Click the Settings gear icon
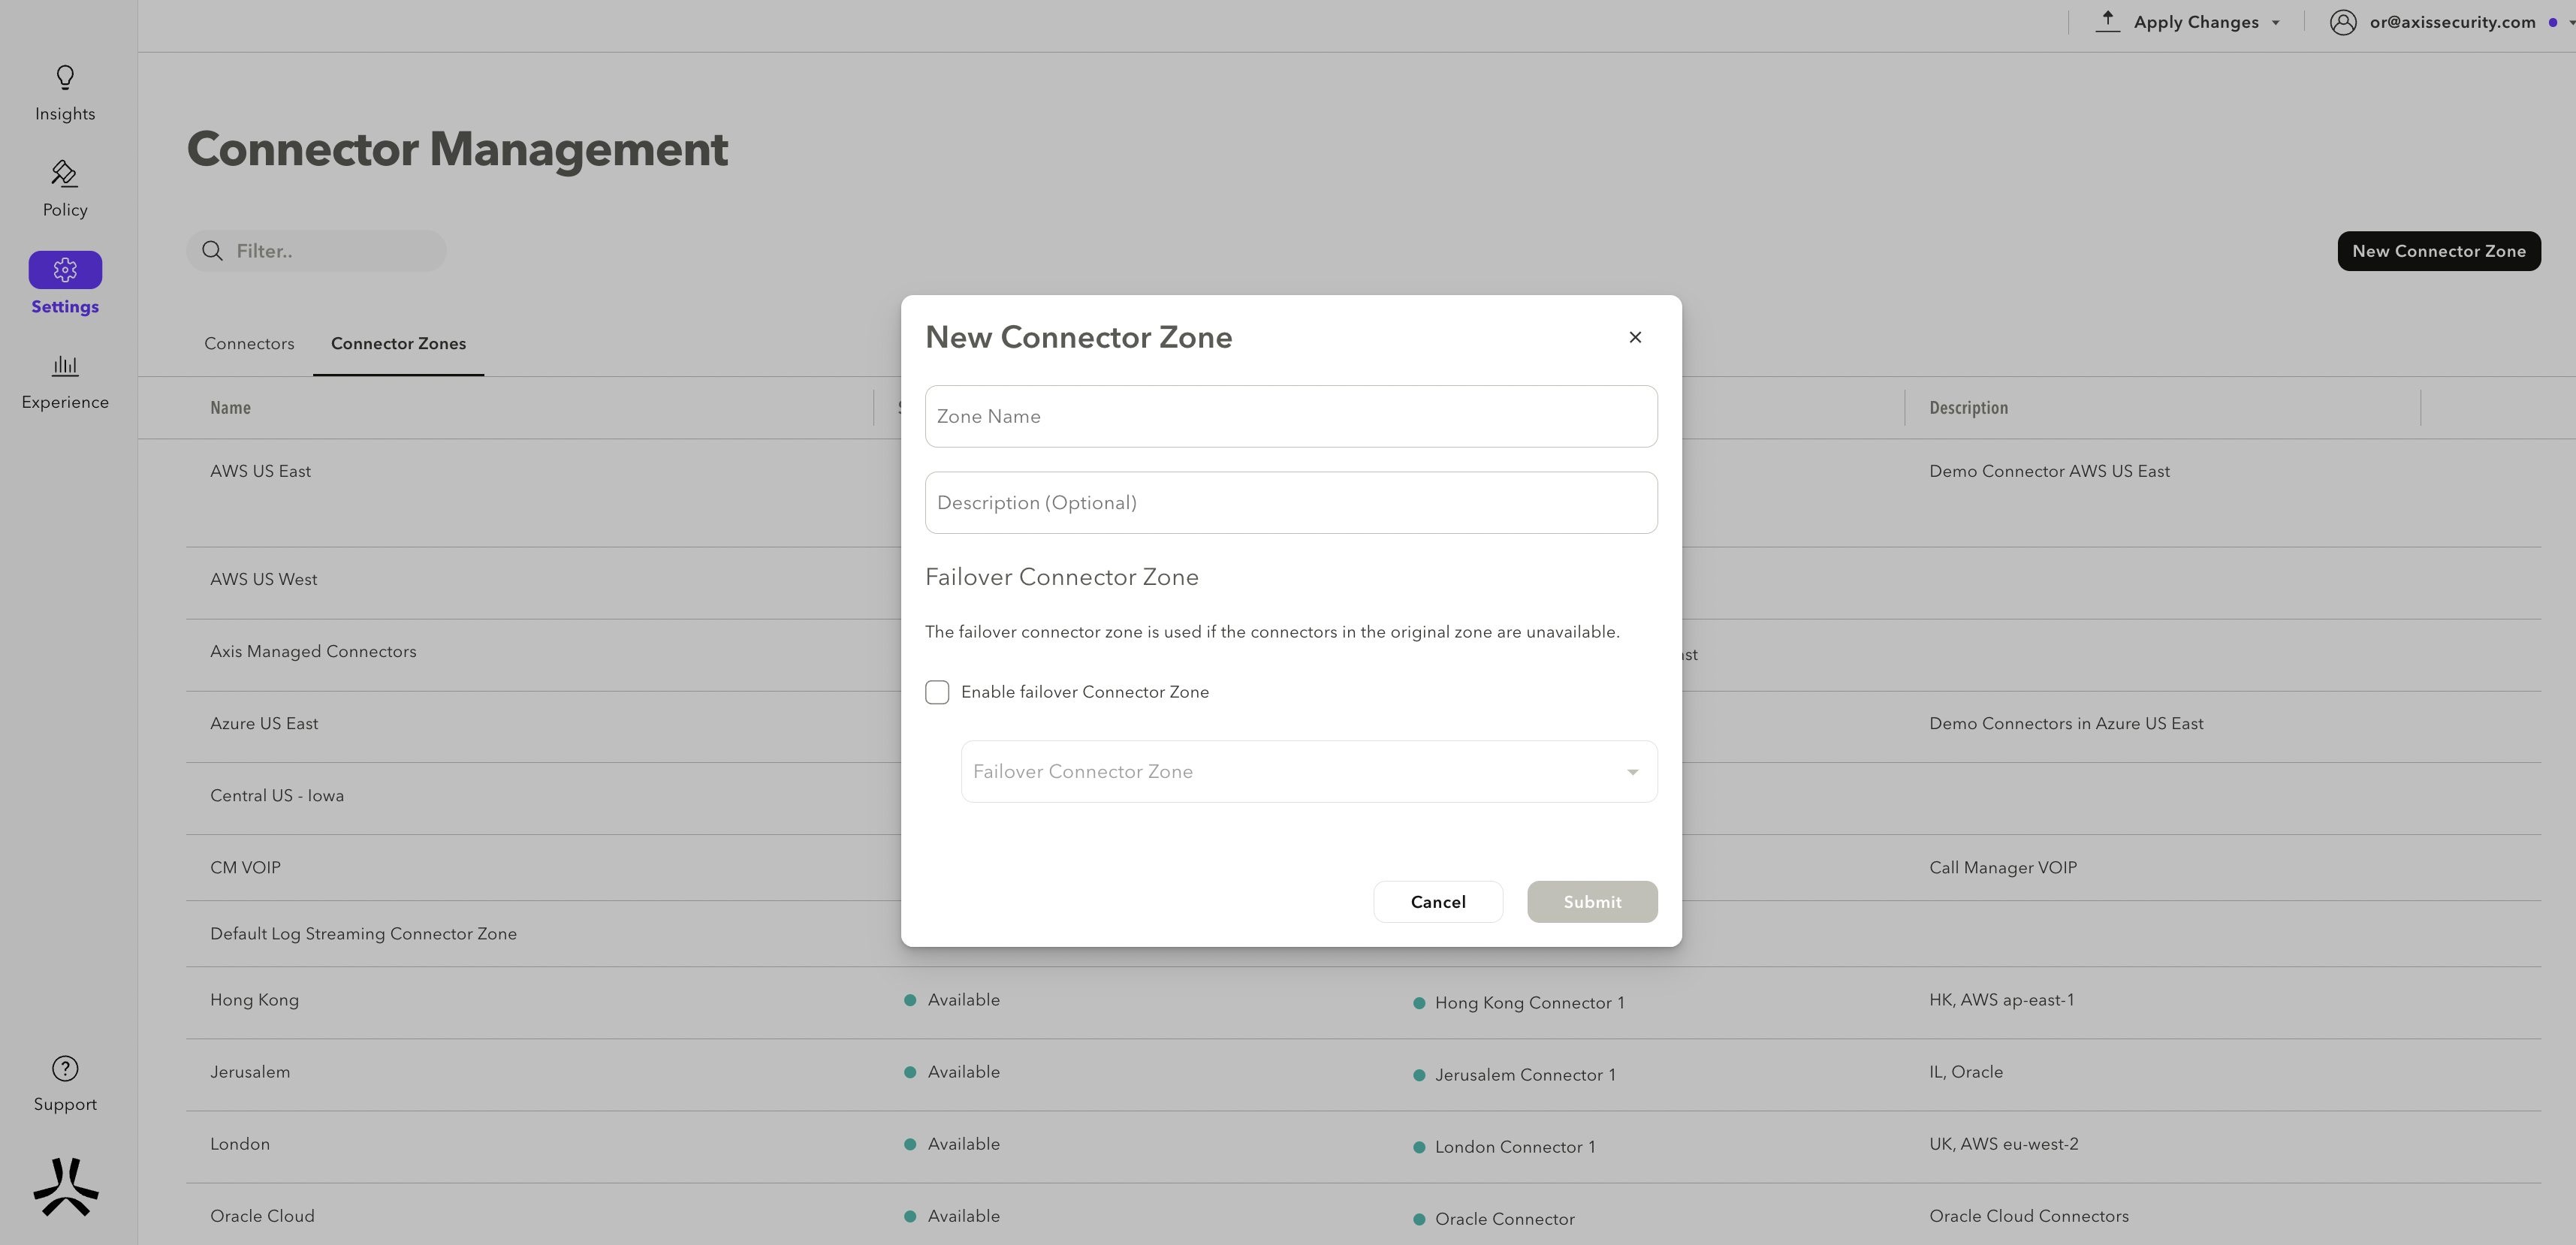The width and height of the screenshot is (2576, 1245). click(x=65, y=270)
